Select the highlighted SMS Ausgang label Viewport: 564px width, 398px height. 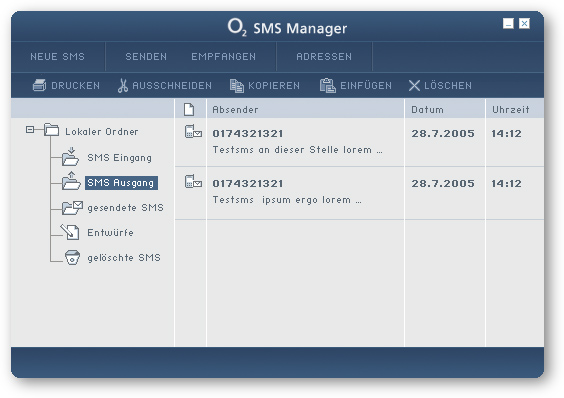pos(121,183)
